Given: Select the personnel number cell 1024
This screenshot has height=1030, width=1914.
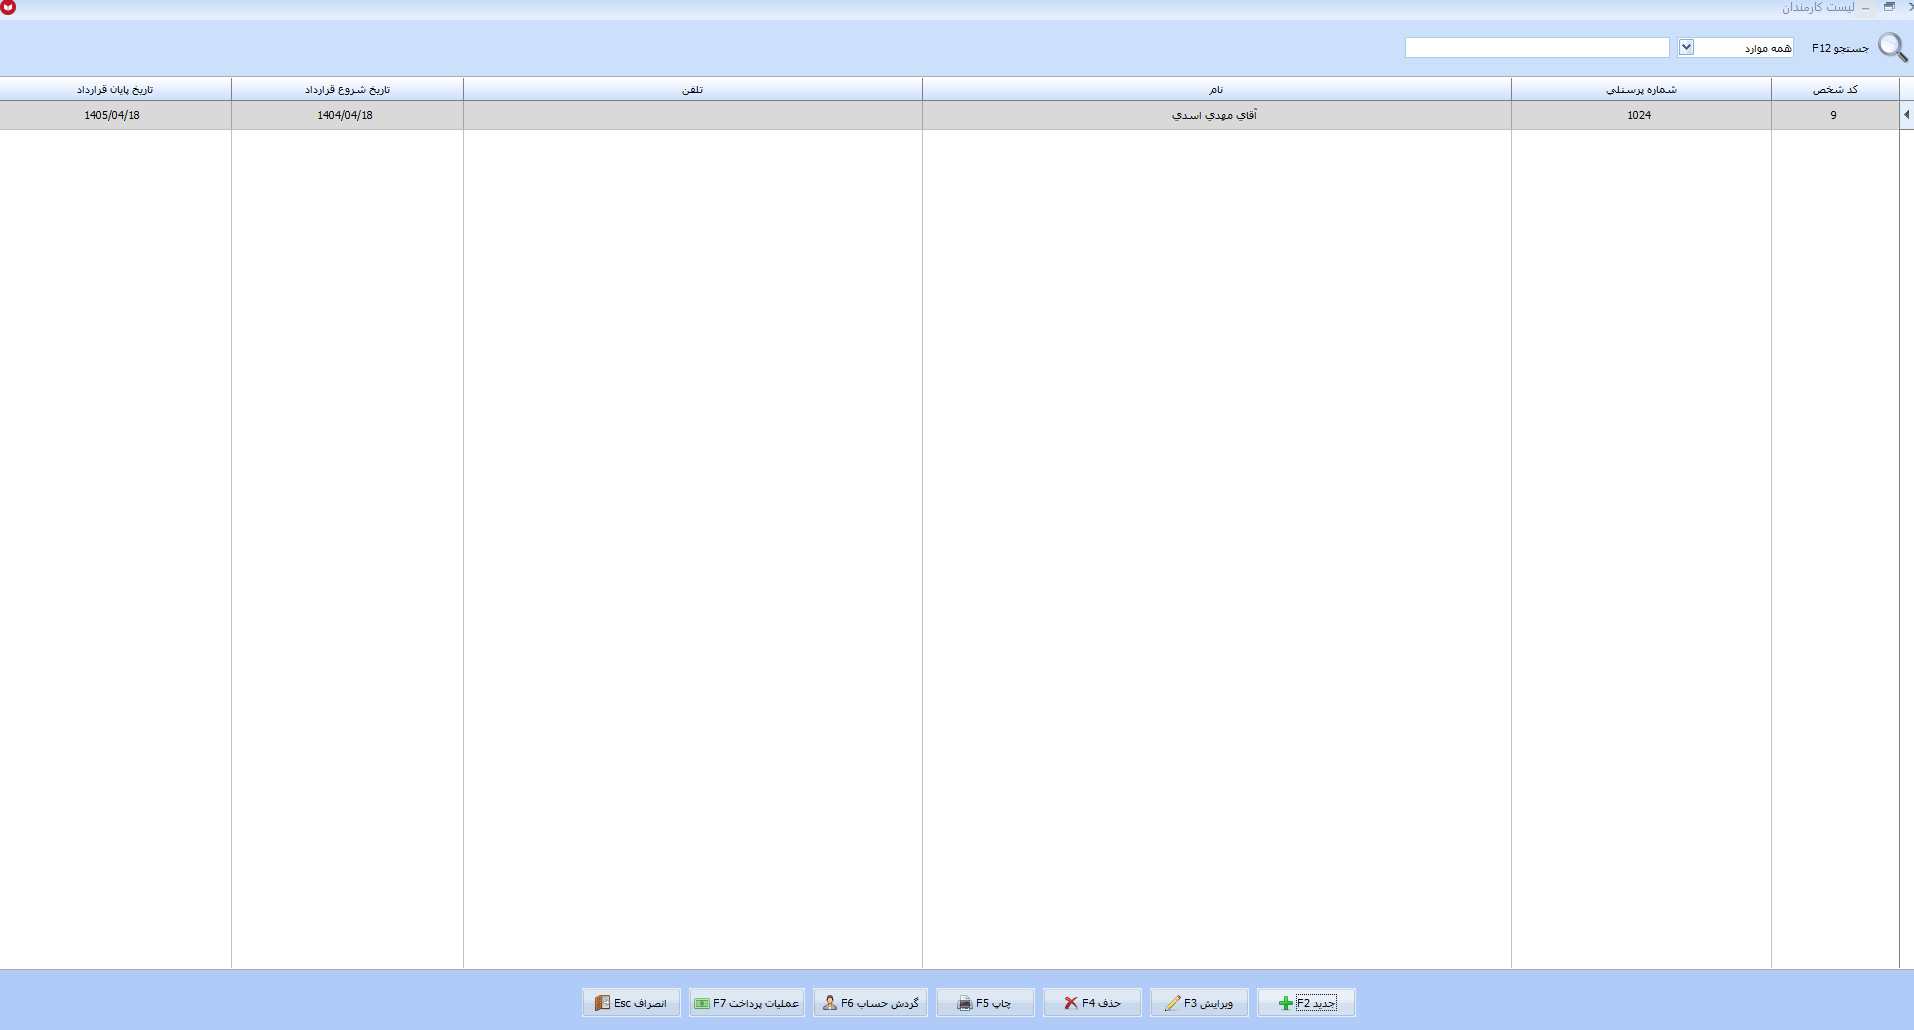Looking at the screenshot, I should click(x=1641, y=115).
